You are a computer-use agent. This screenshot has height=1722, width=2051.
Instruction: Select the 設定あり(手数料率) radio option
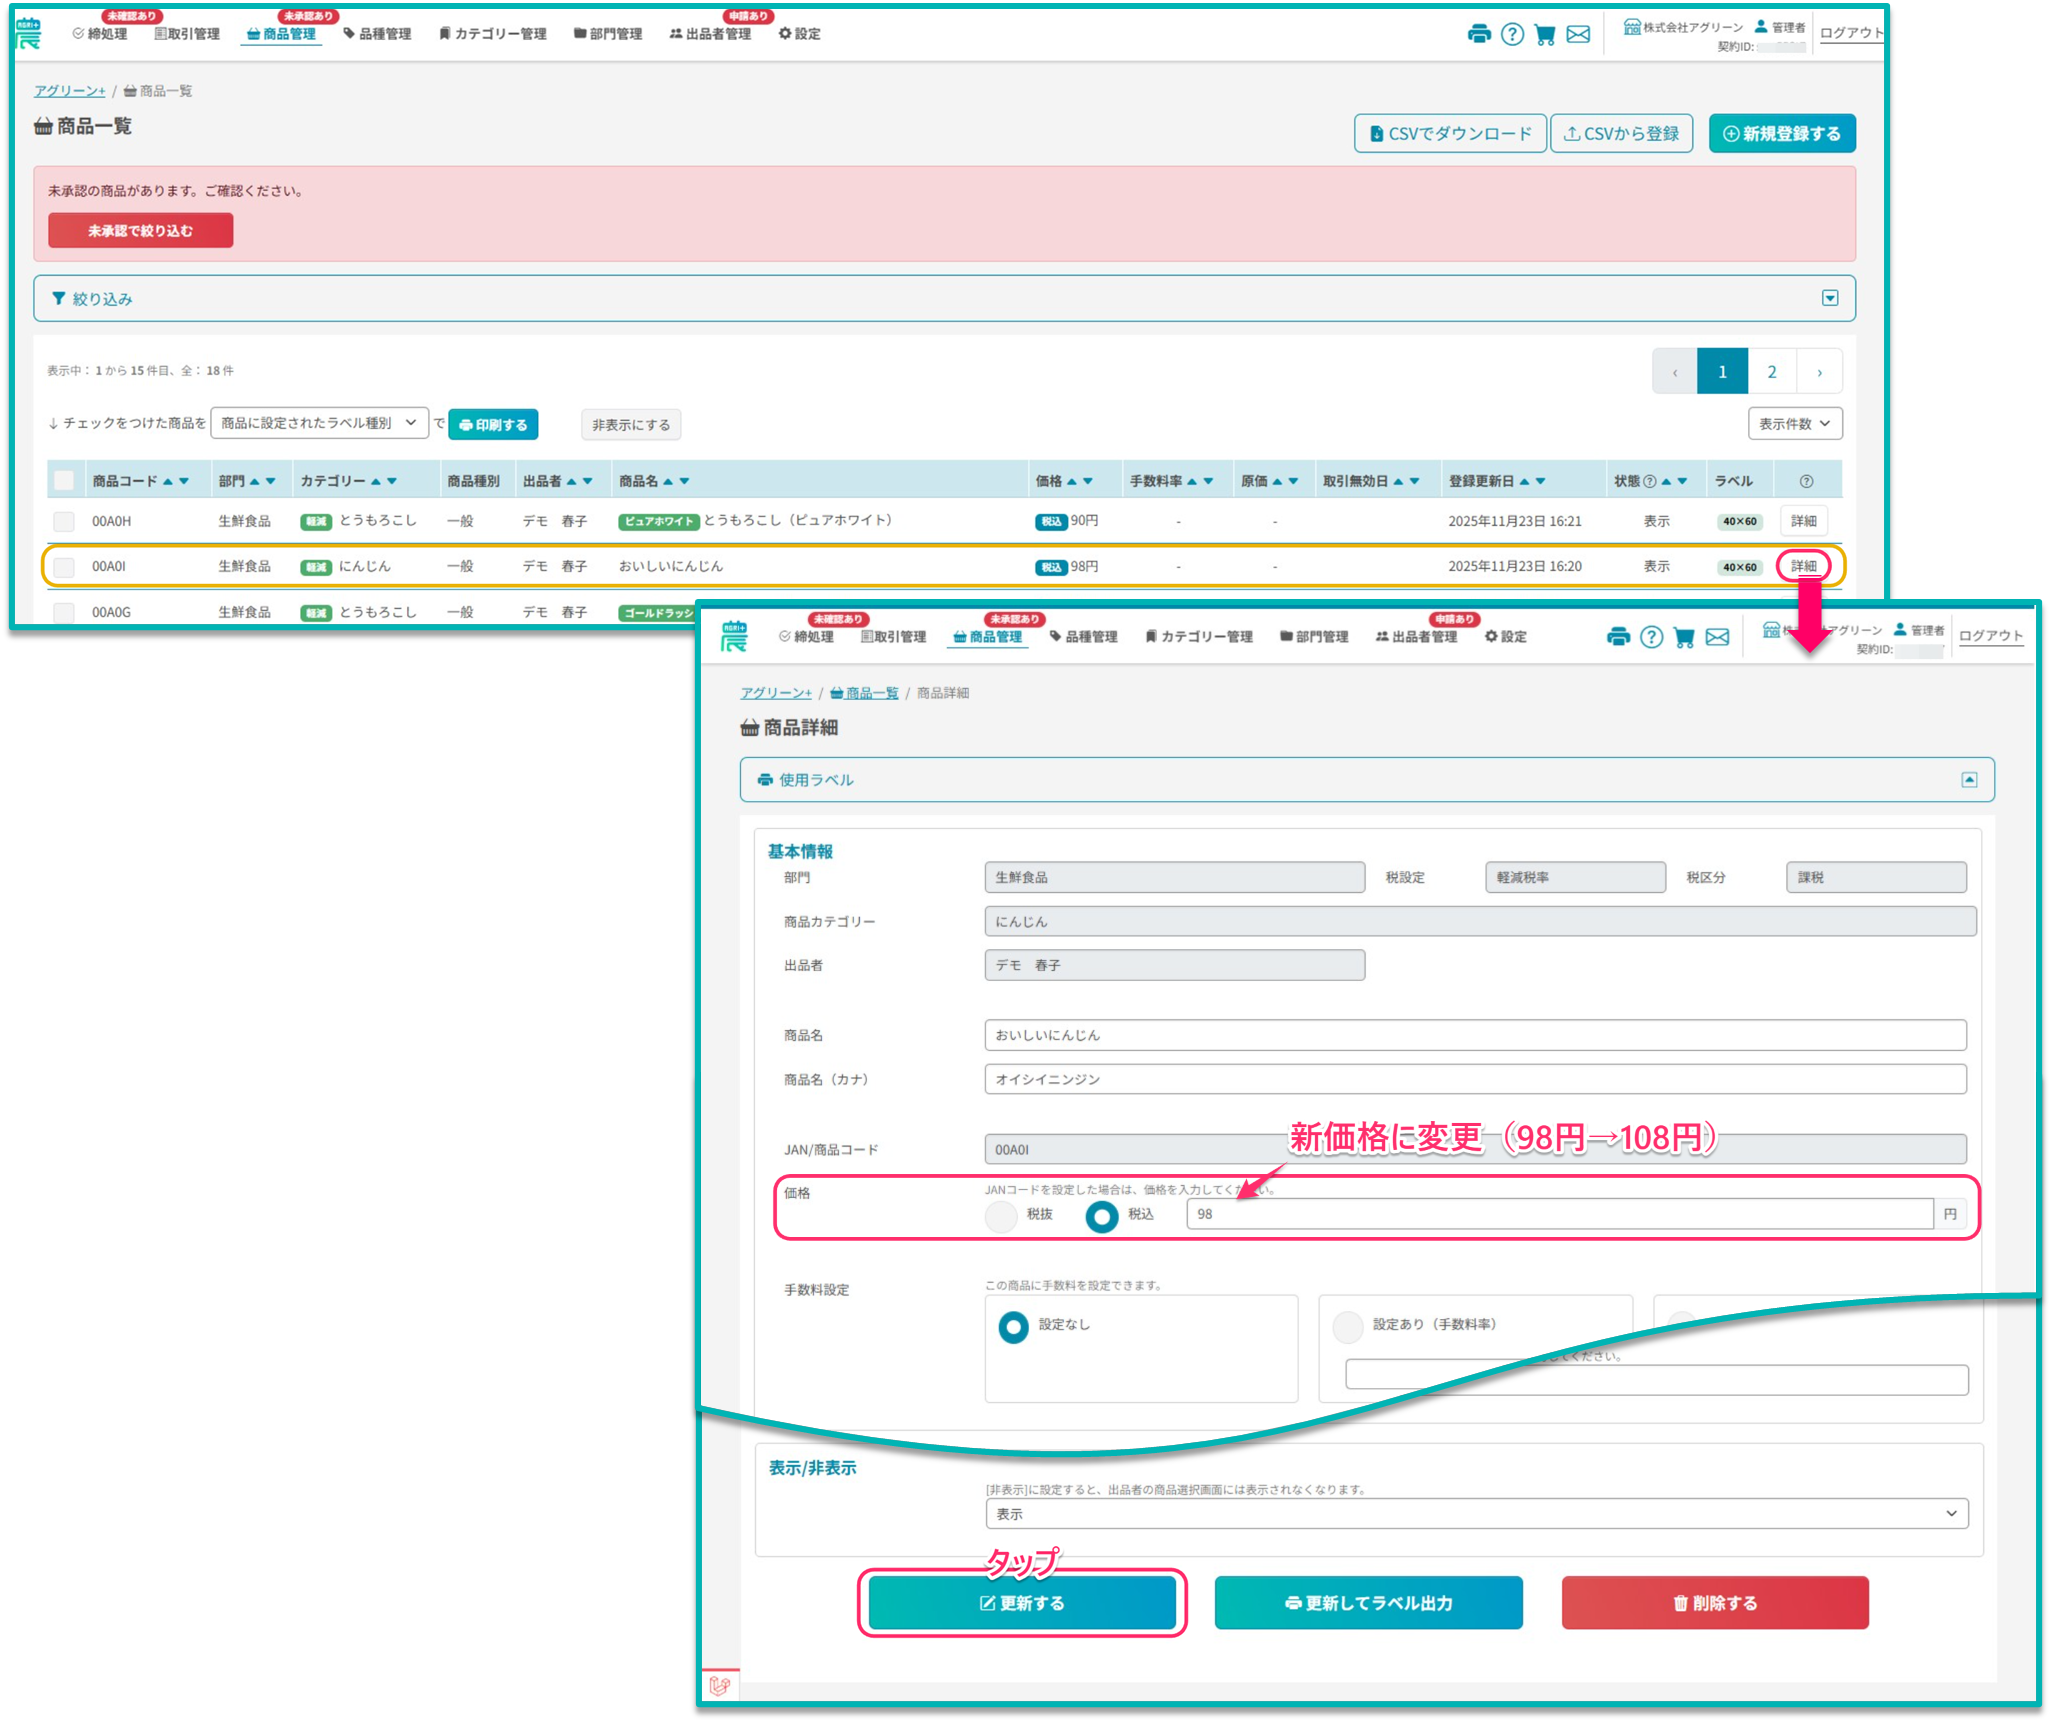[x=1347, y=1326]
